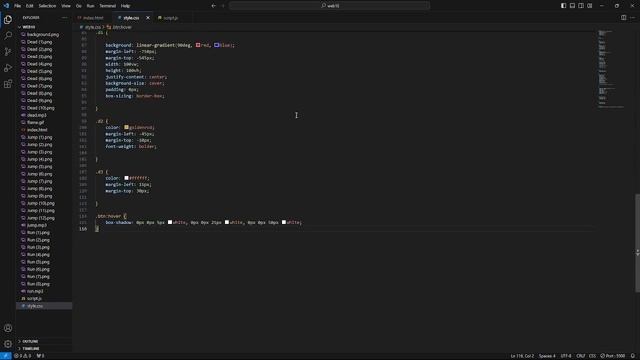Click the VS Code logo icon
The image size is (640, 360).
pos(6,6)
